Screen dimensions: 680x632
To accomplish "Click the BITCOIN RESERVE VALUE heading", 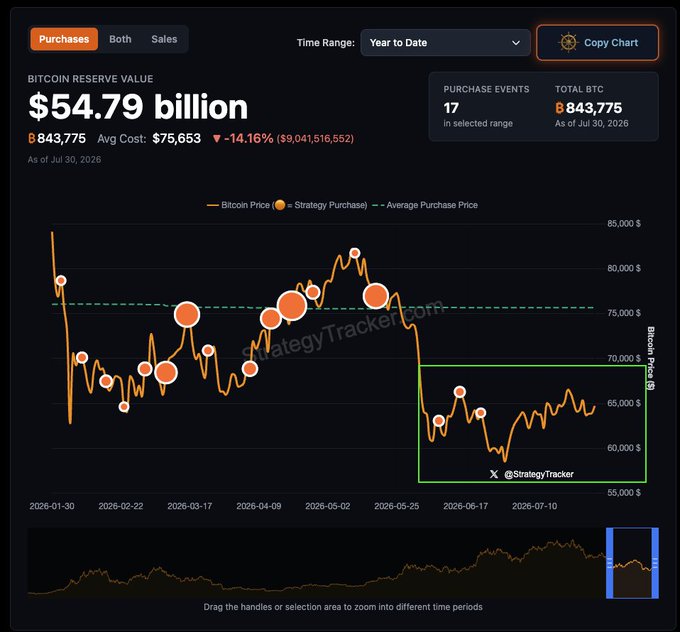I will pyautogui.click(x=90, y=79).
